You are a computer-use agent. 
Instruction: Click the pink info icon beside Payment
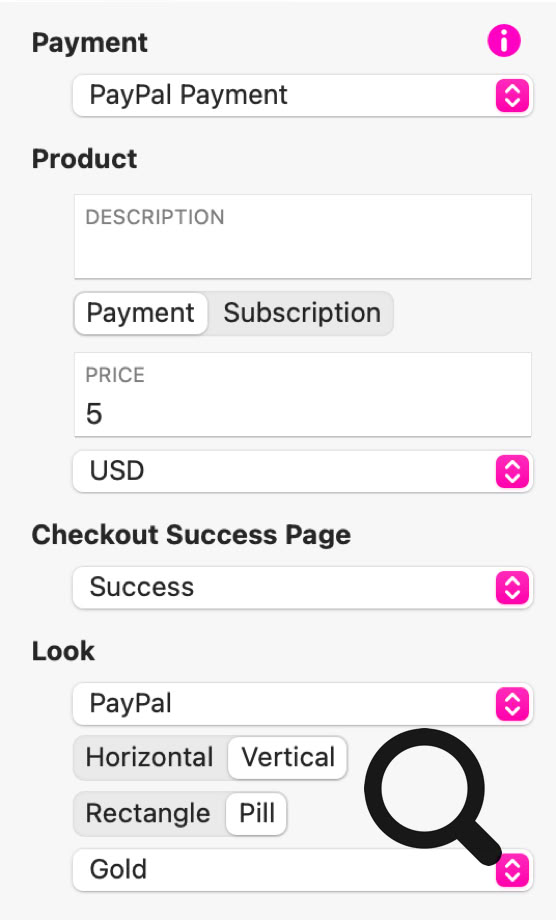tap(504, 41)
